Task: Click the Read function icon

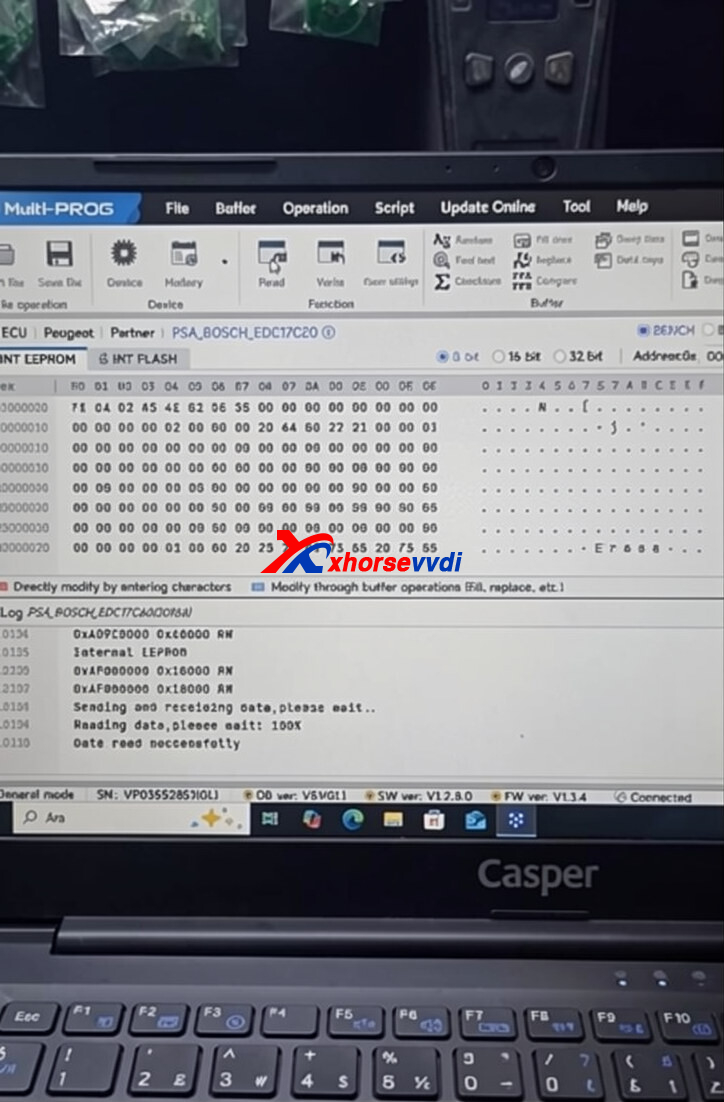Action: (x=272, y=254)
